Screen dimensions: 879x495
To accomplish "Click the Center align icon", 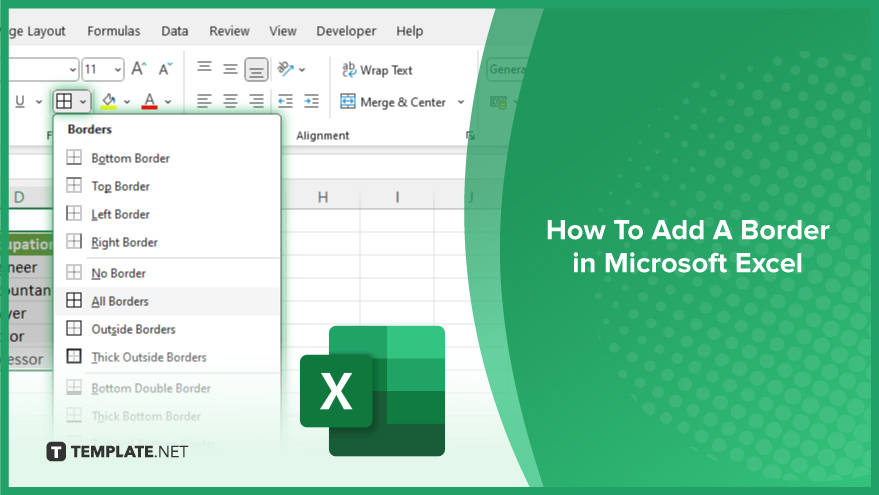I will tap(230, 101).
